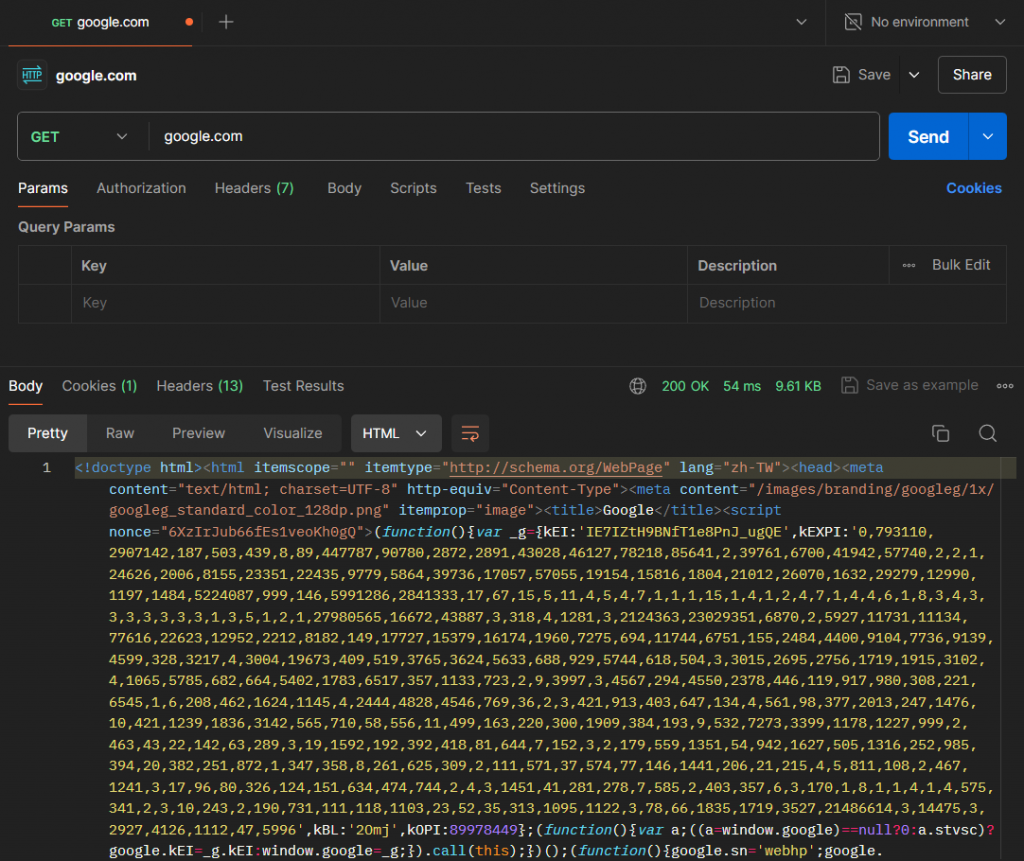Open the No environment dropdown
Image resolution: width=1024 pixels, height=861 pixels.
[x=924, y=22]
